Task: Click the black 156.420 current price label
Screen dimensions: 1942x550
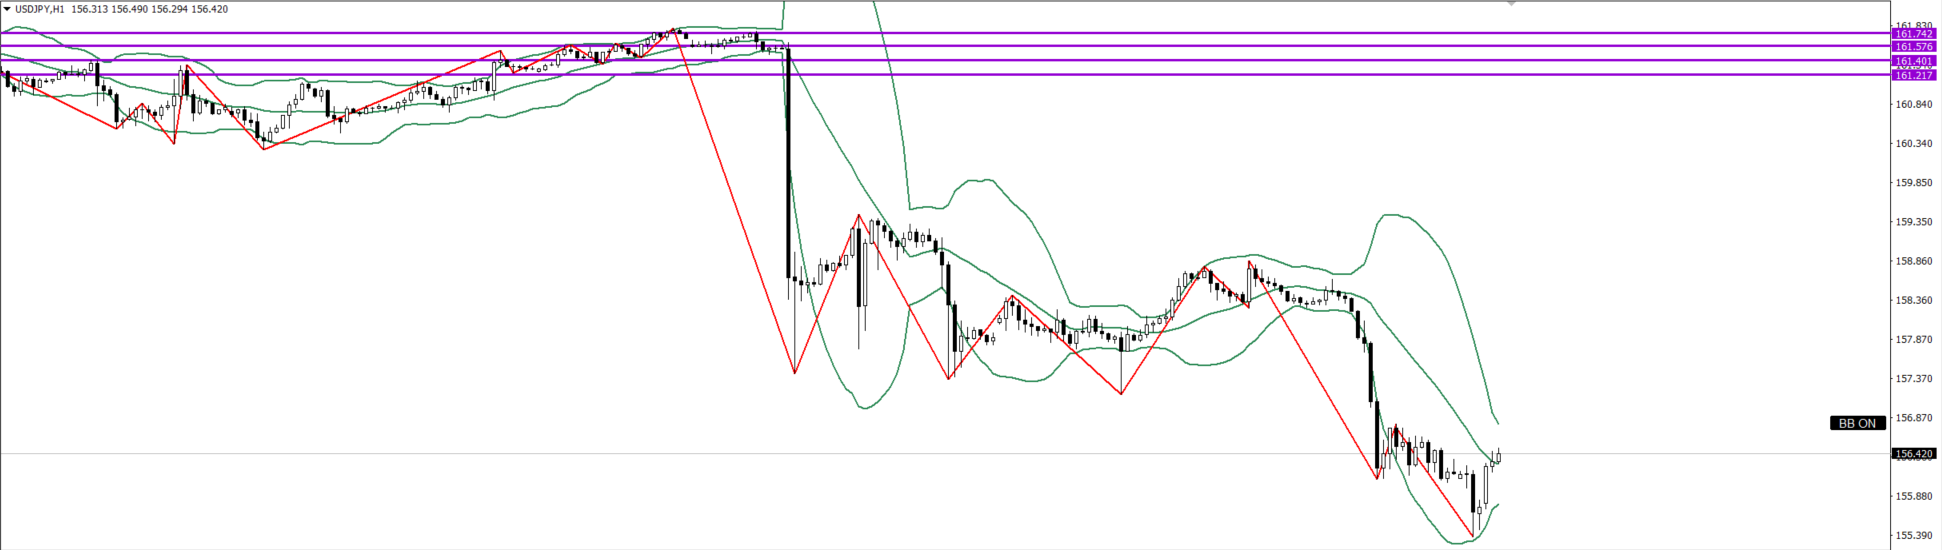Action: click(x=1914, y=454)
